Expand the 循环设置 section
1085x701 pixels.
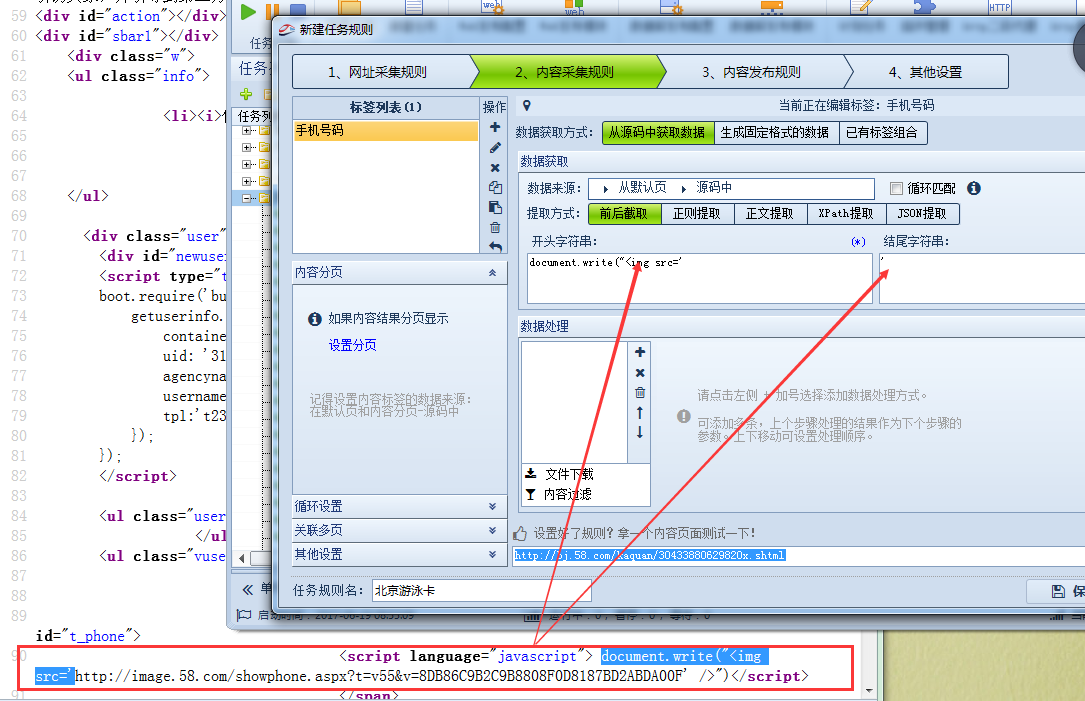coord(492,507)
